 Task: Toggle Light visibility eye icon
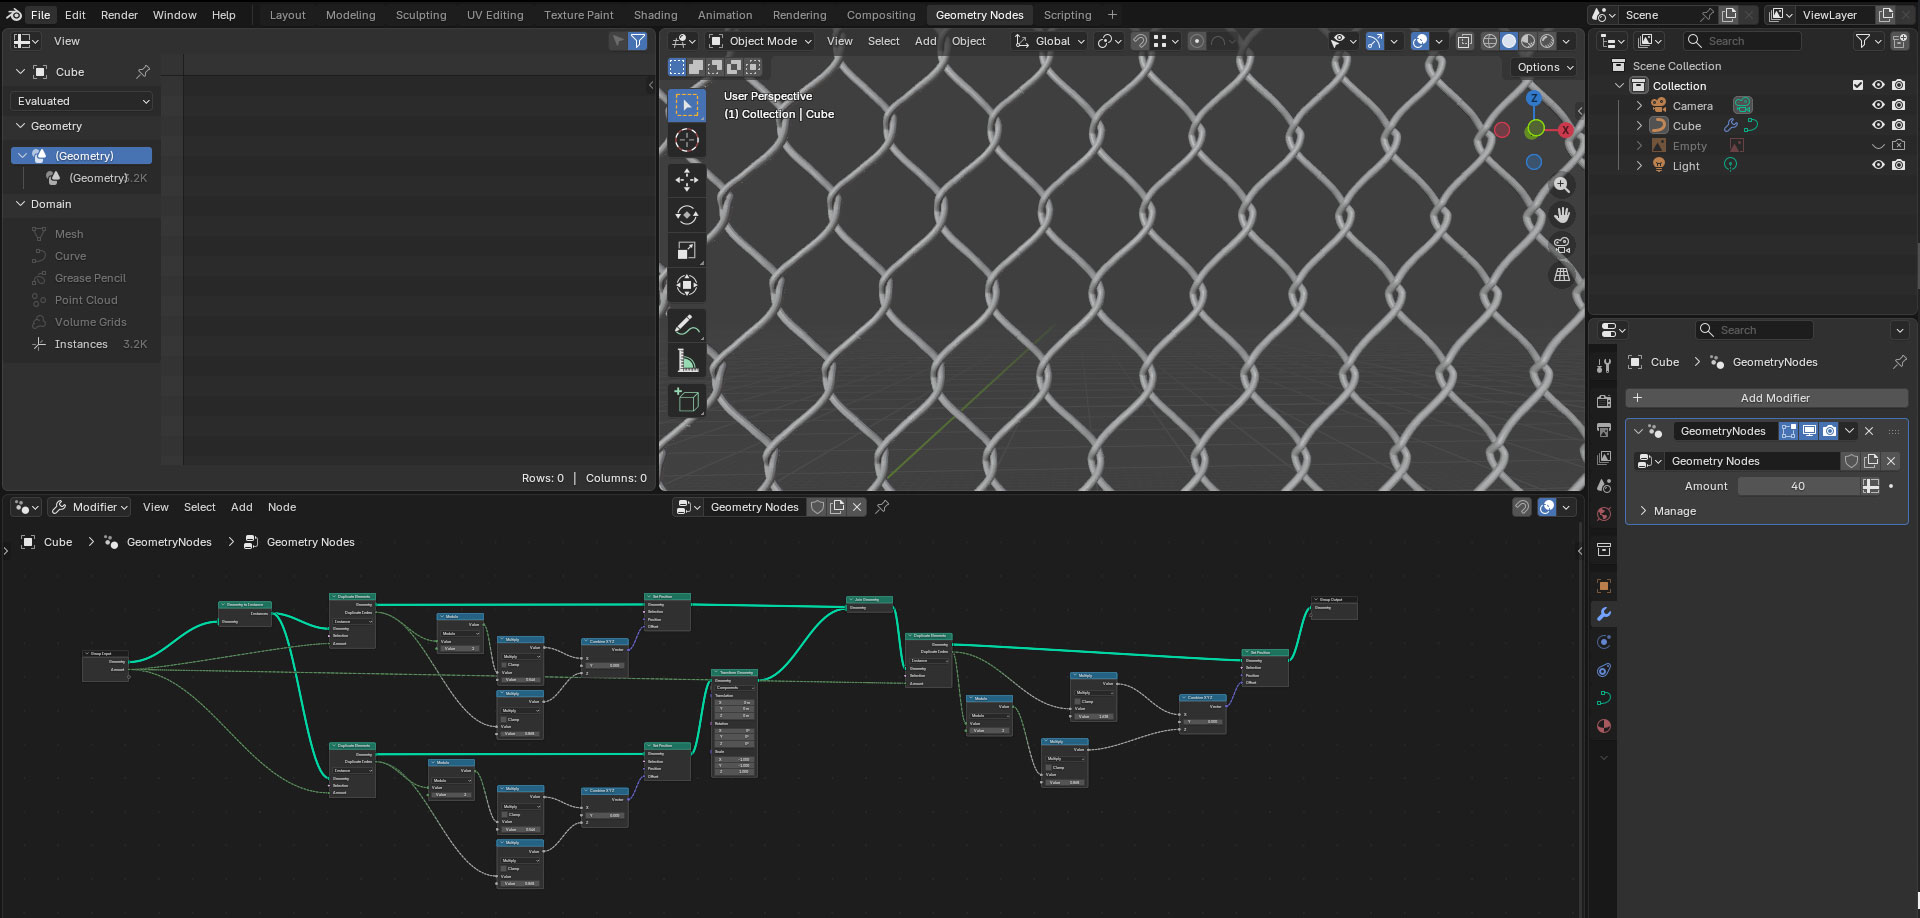tap(1878, 166)
